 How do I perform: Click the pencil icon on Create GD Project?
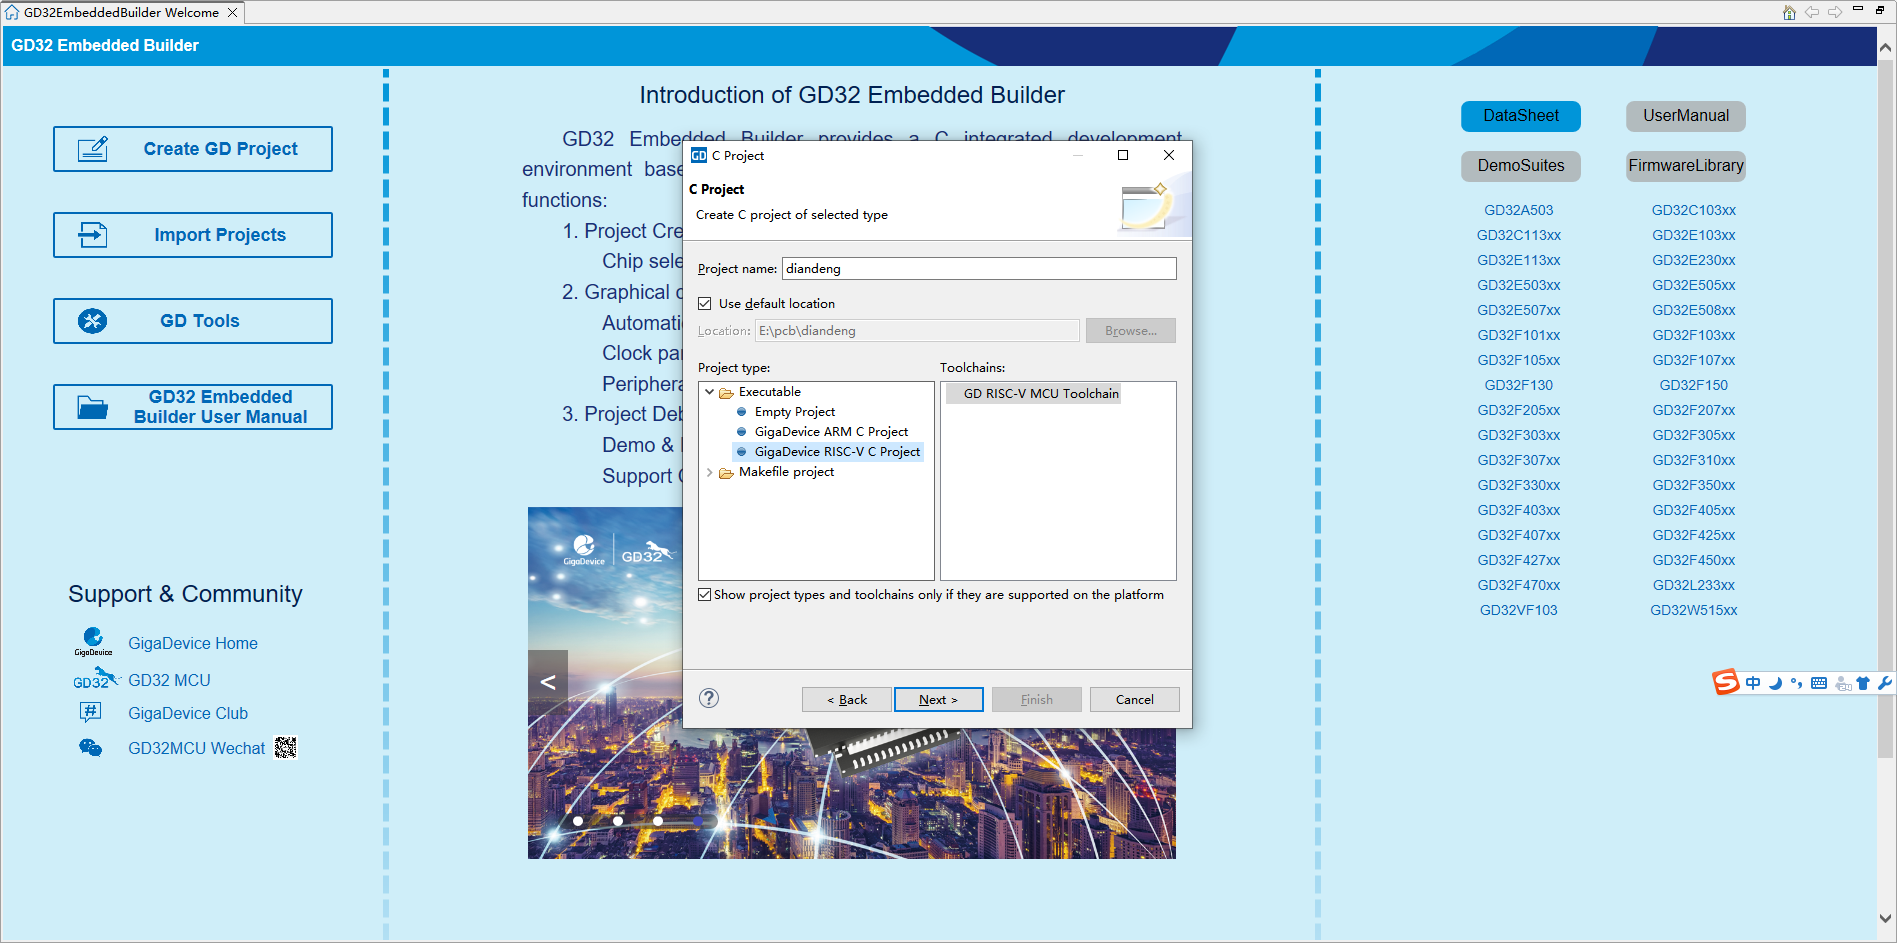click(93, 149)
